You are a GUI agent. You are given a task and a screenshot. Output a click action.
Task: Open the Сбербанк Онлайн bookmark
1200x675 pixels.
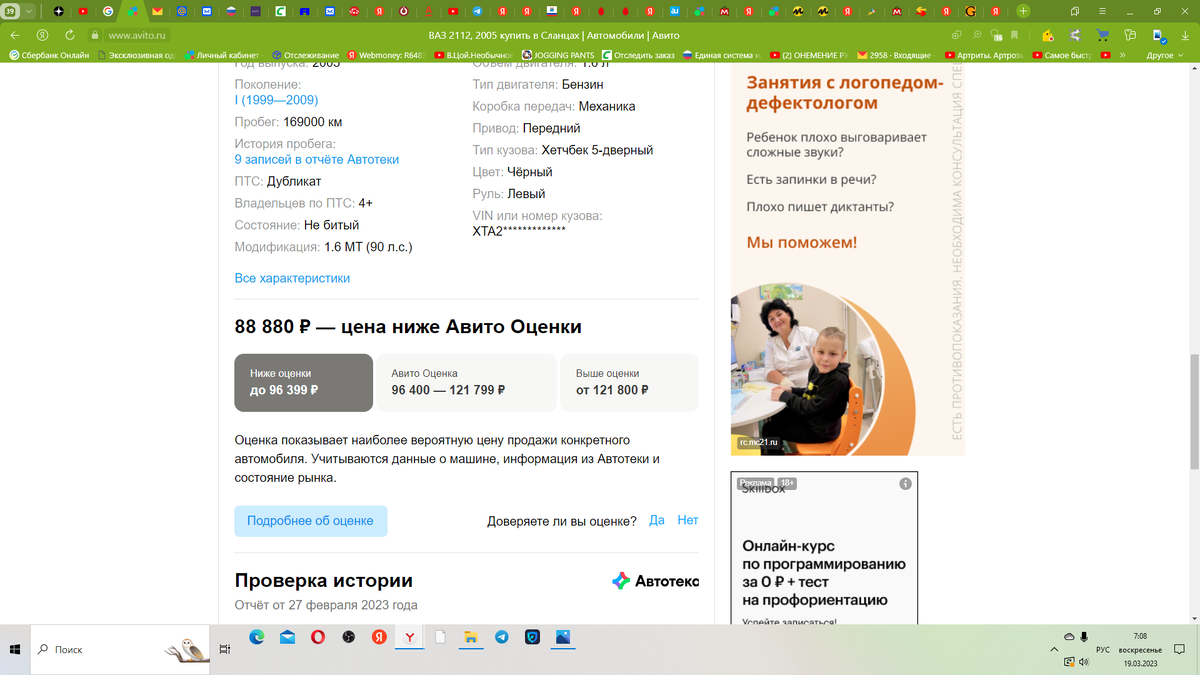tap(49, 55)
